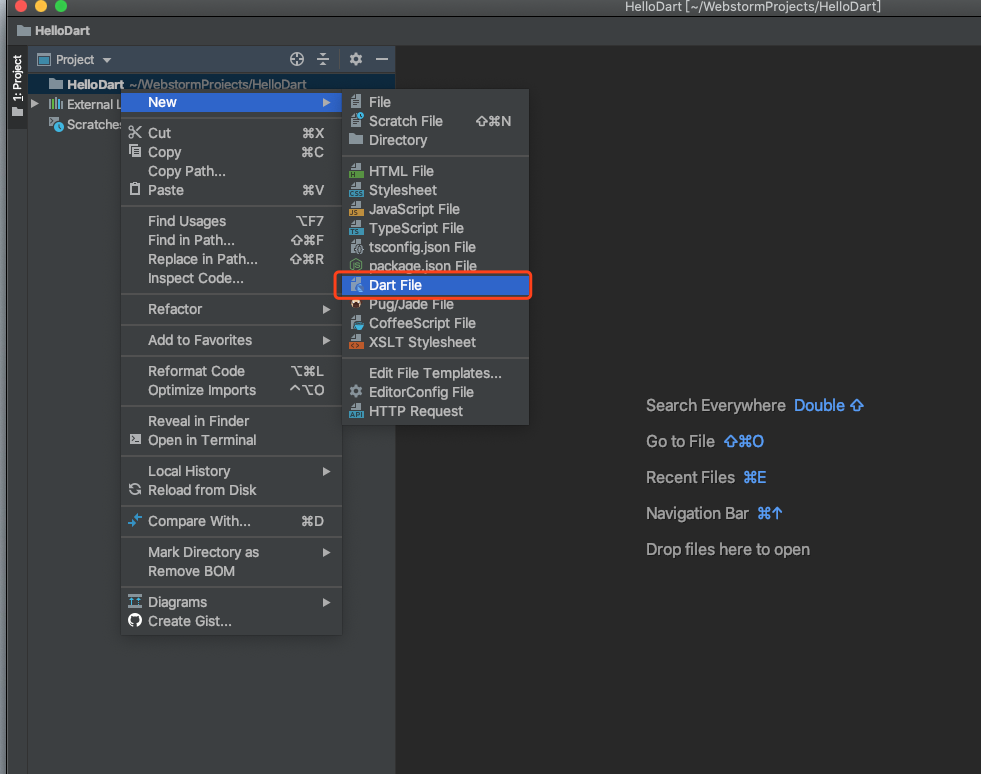
Task: Click the Recent Files ⌘E shortcut link
Action: (755, 477)
